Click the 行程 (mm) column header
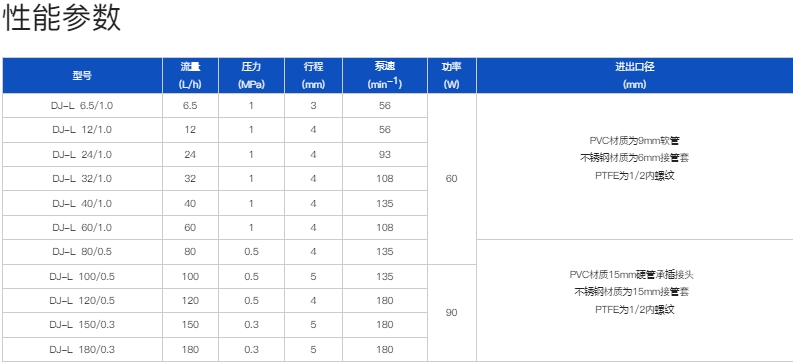This screenshot has width=793, height=364. (x=314, y=76)
